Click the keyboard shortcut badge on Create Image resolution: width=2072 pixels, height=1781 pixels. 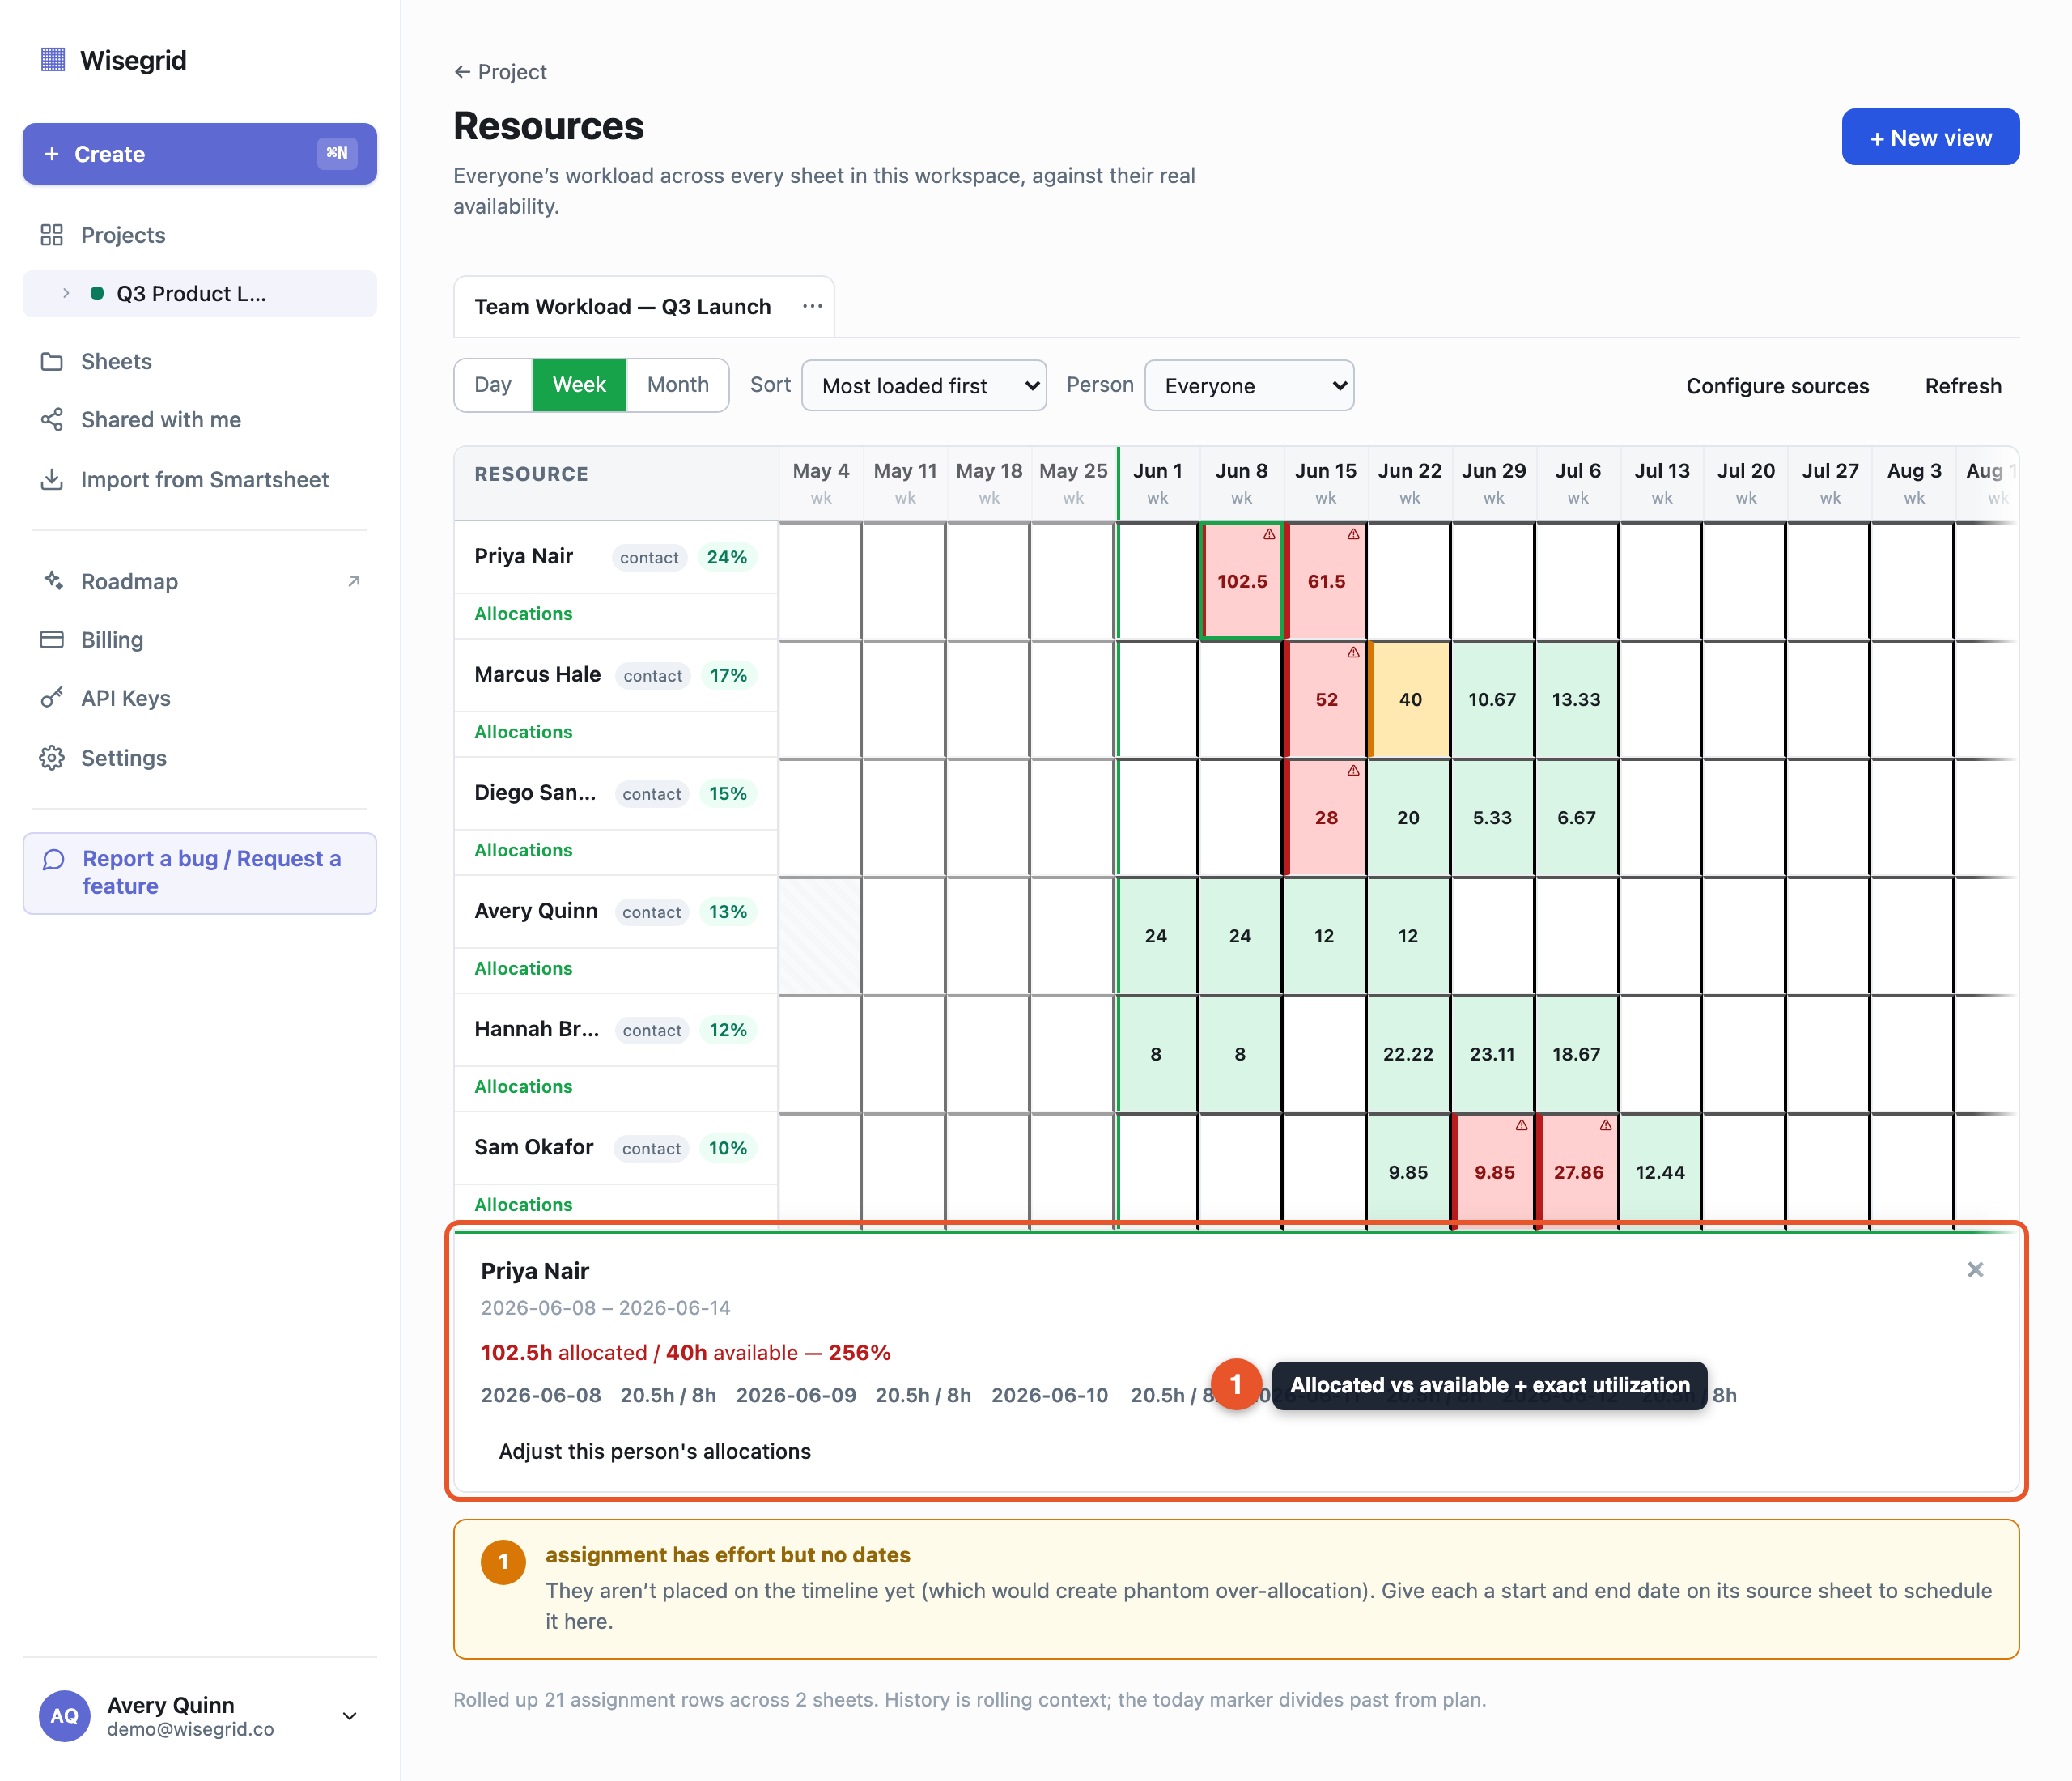pos(337,153)
